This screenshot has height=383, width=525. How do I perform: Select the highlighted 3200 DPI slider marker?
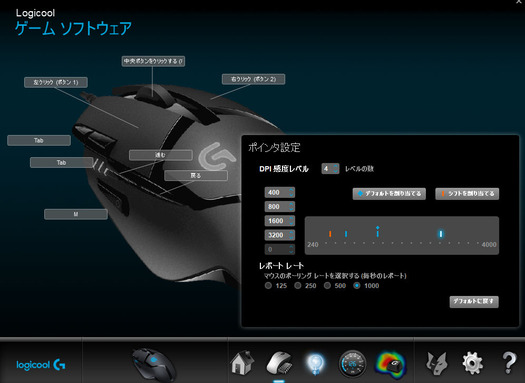point(441,234)
